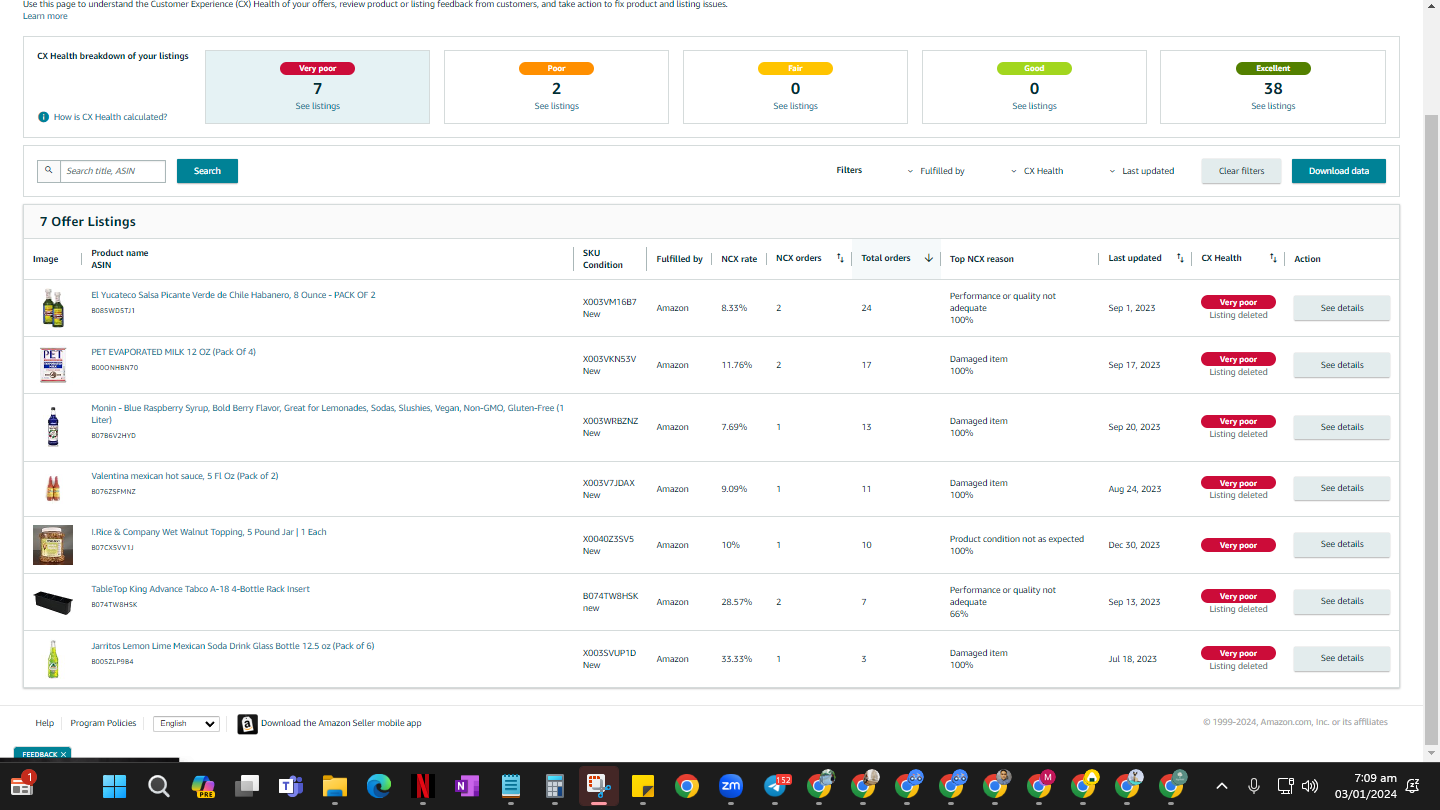Click the teal Search button

click(207, 171)
